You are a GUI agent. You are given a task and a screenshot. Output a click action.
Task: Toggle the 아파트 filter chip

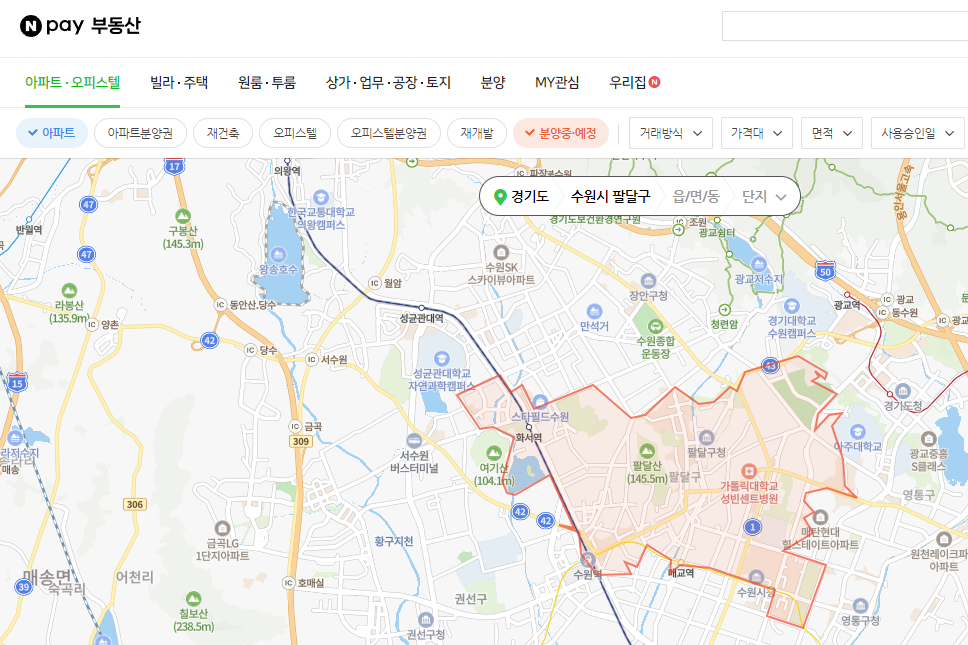(x=52, y=133)
